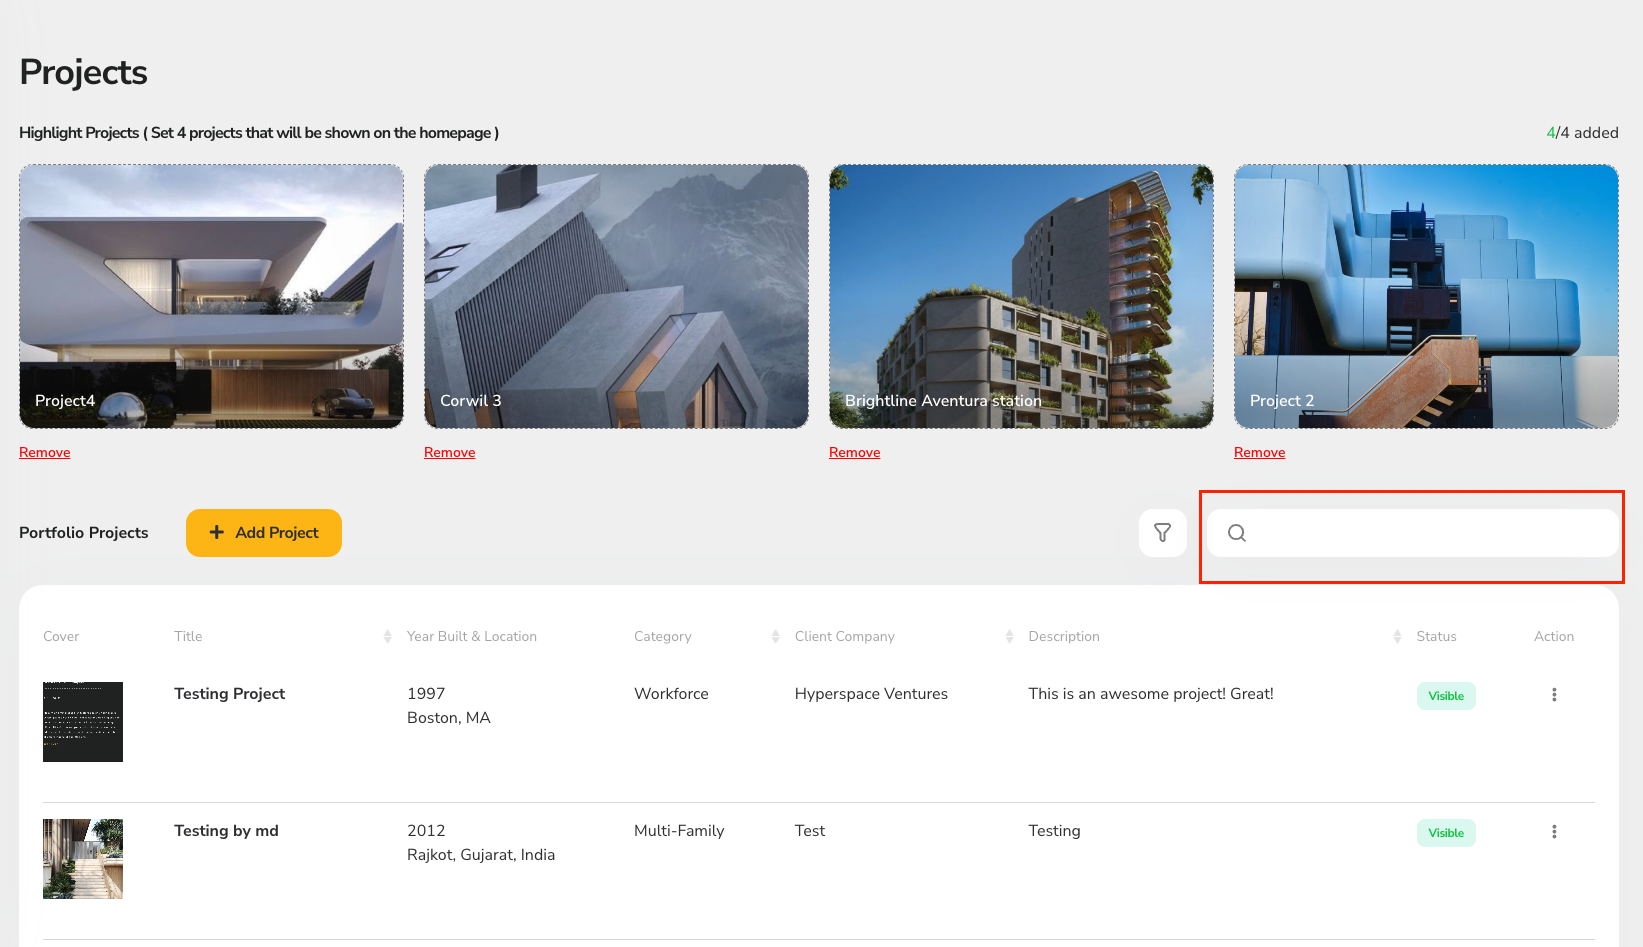Click Testing Project cover thumbnail

click(83, 722)
